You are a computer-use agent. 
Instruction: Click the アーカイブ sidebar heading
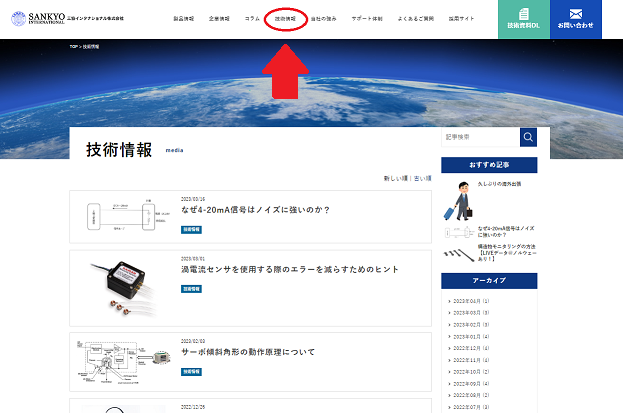pos(489,281)
